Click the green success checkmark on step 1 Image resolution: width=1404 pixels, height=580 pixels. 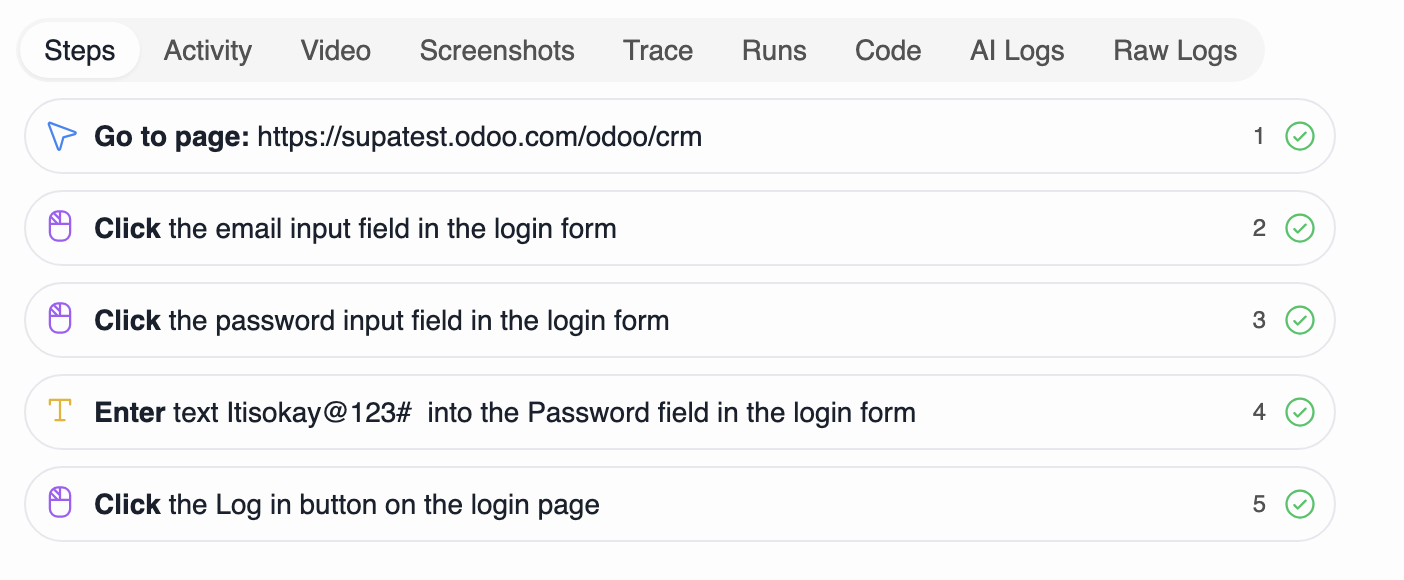1299,136
